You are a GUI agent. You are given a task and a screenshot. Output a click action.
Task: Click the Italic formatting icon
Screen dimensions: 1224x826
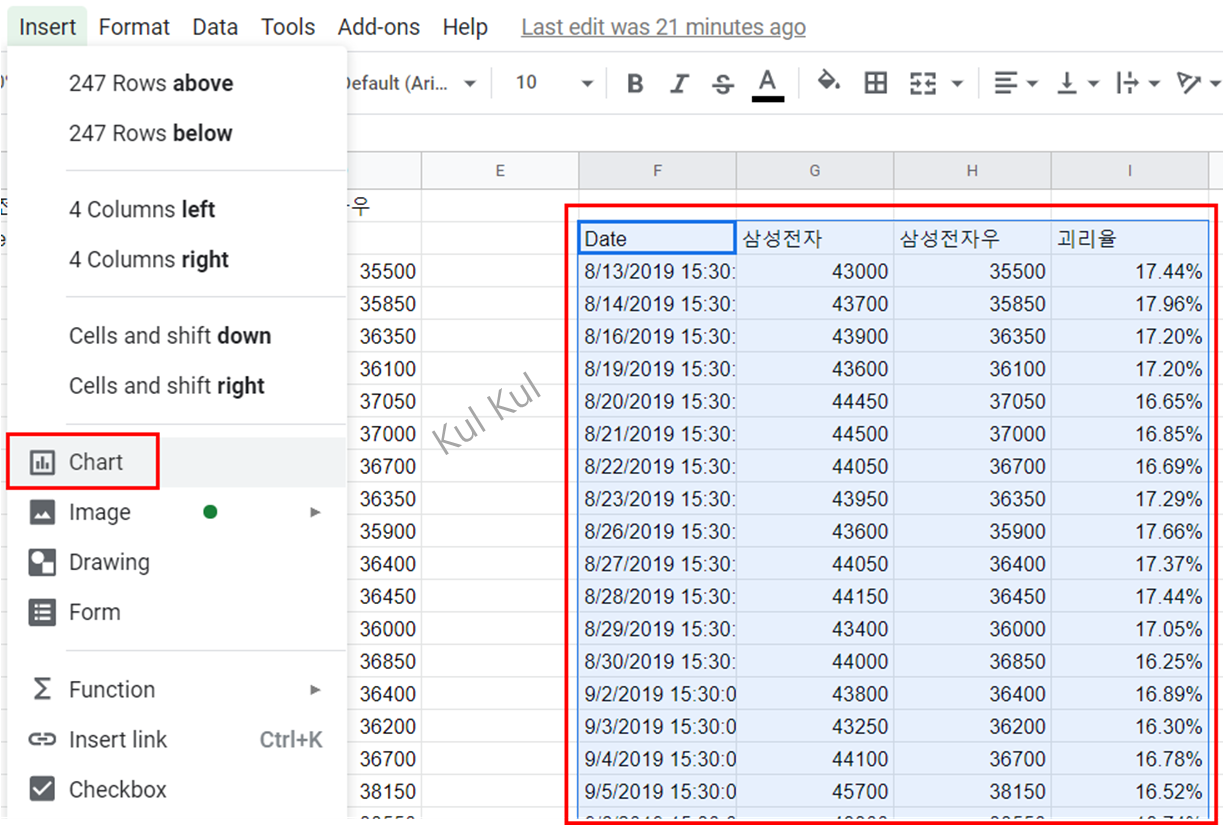click(x=680, y=84)
